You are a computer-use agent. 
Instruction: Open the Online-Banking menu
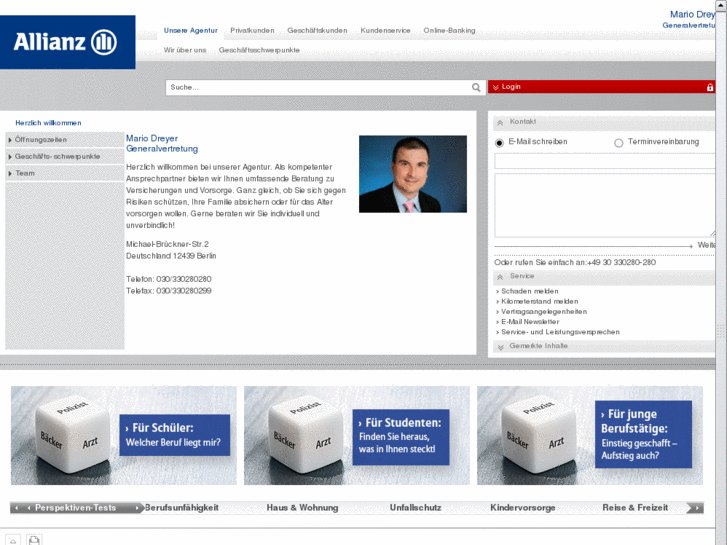click(x=449, y=30)
